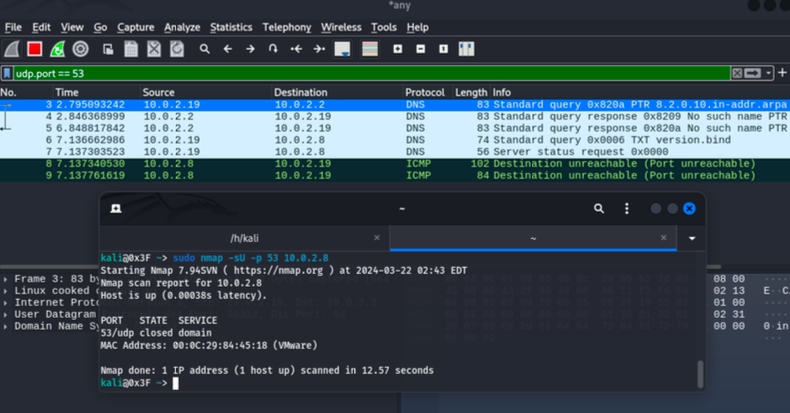Open terminal search magnifier icon
Viewport: 790px width, 413px height.
point(599,209)
